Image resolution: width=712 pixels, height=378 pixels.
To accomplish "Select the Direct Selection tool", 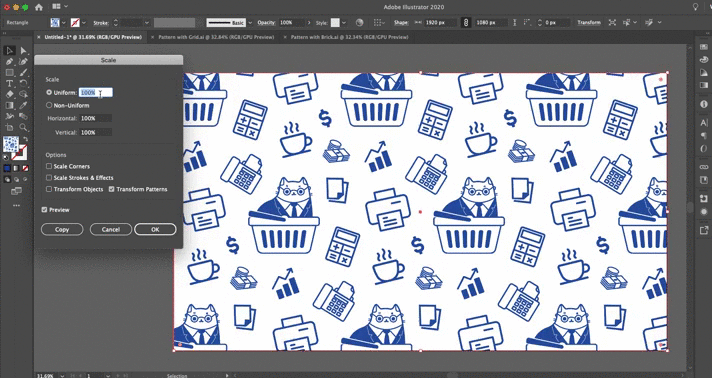I will [x=24, y=50].
